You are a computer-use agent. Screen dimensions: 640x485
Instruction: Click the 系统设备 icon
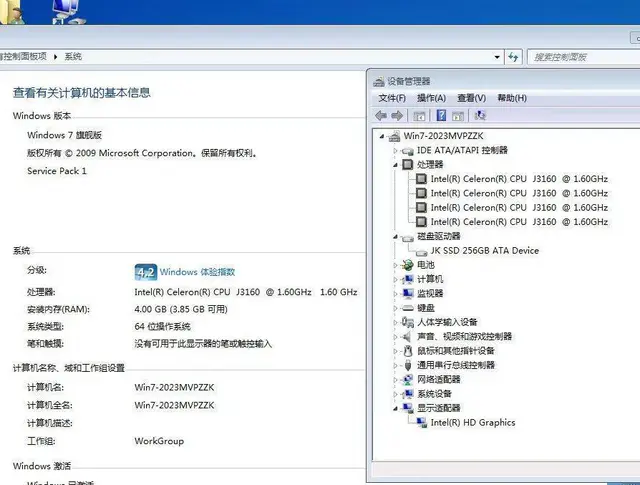pos(407,394)
